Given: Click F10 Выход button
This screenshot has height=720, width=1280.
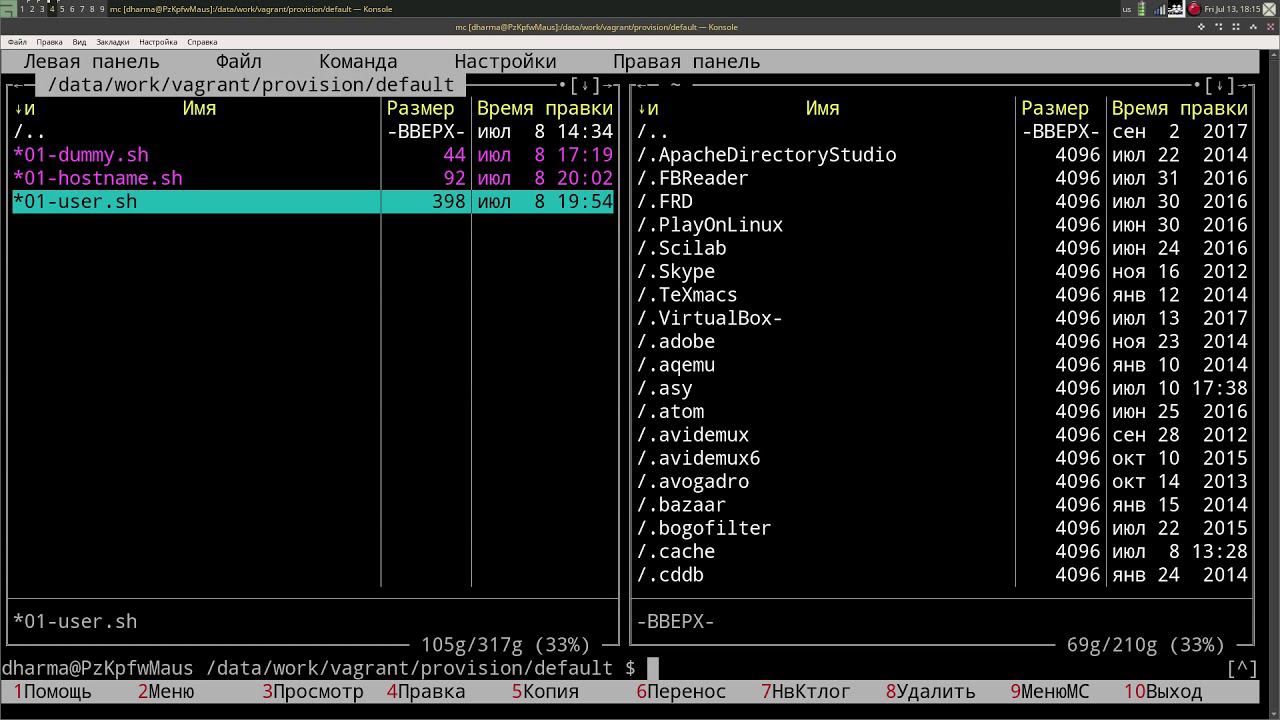Looking at the screenshot, I should click(x=1163, y=691).
